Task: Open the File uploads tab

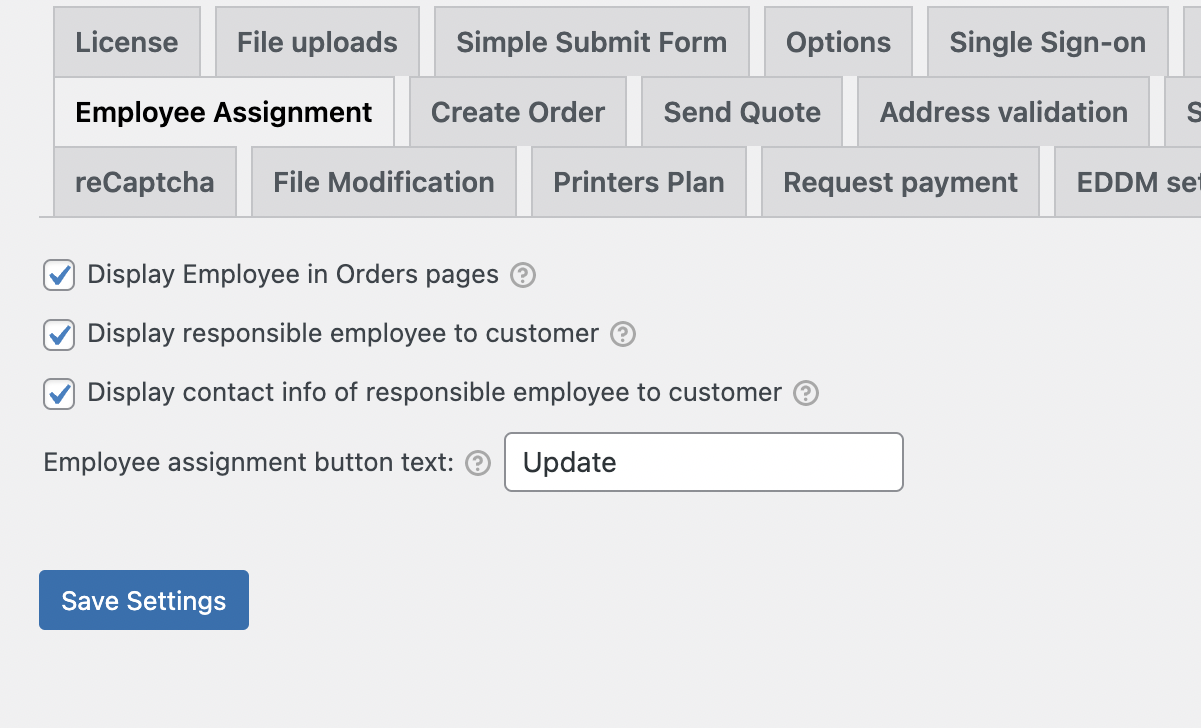Action: (316, 42)
